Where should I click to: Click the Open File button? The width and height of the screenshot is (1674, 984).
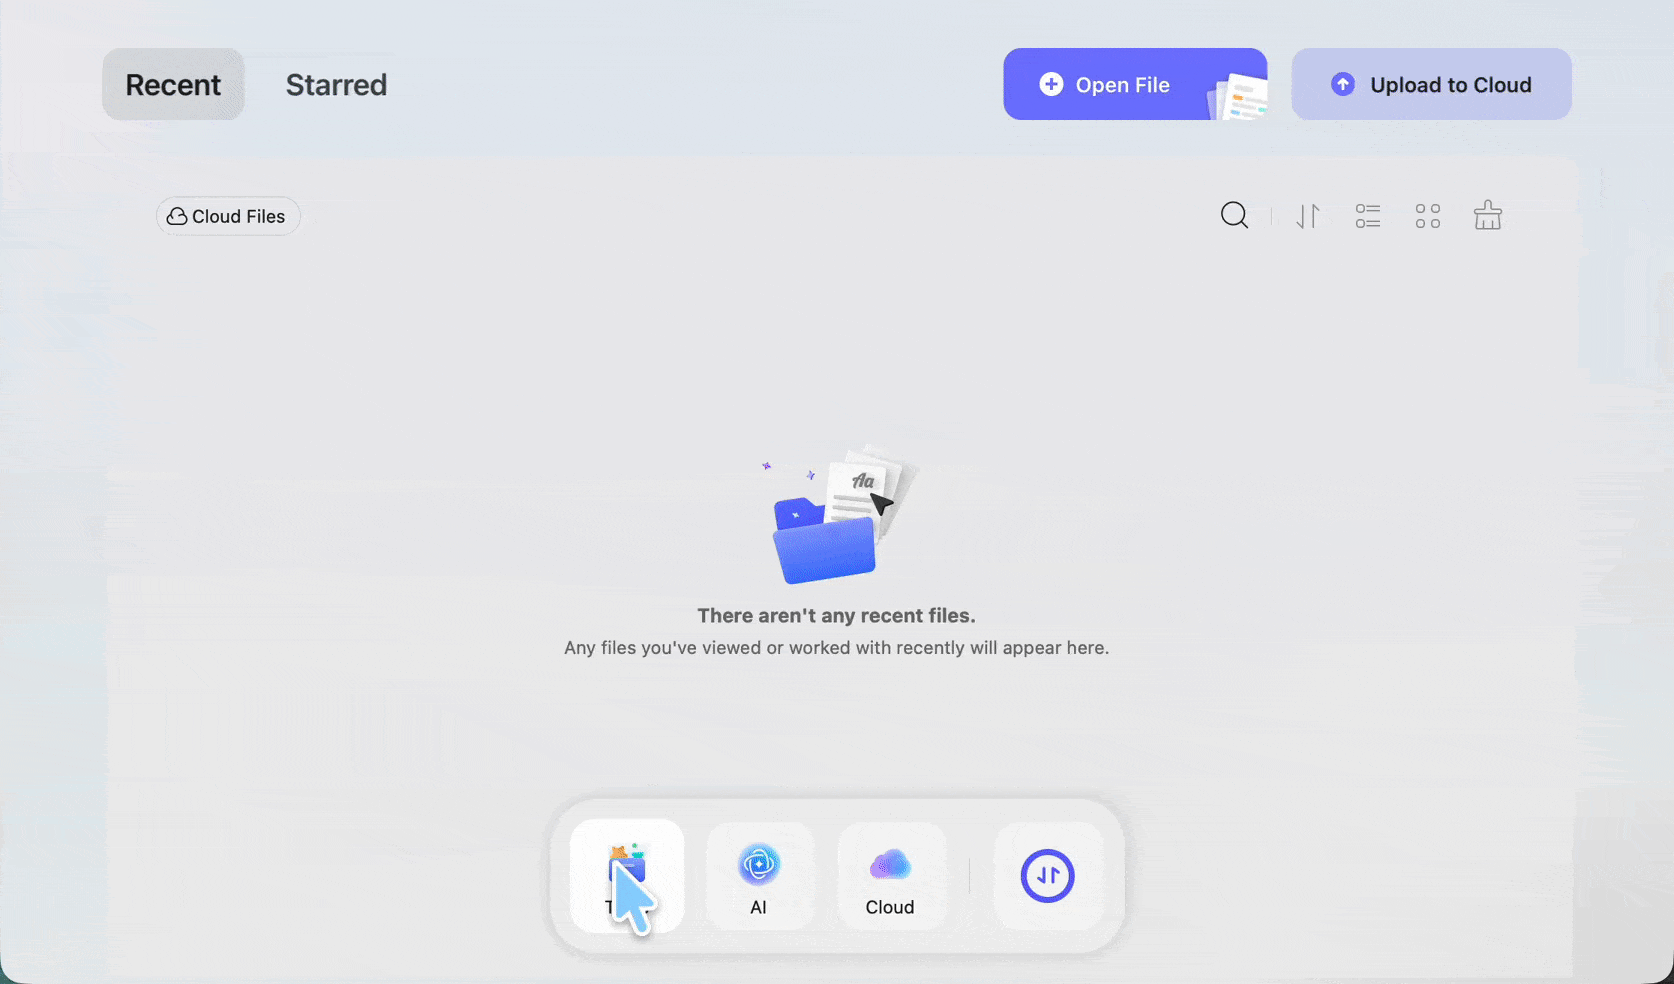(1135, 84)
